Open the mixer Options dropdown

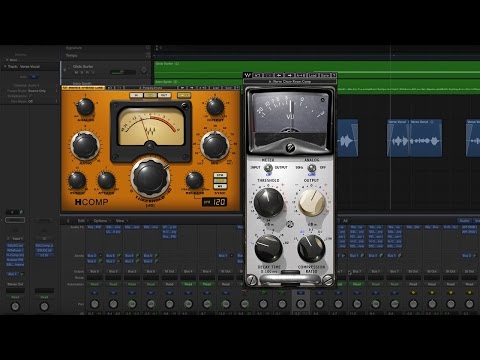100,221
